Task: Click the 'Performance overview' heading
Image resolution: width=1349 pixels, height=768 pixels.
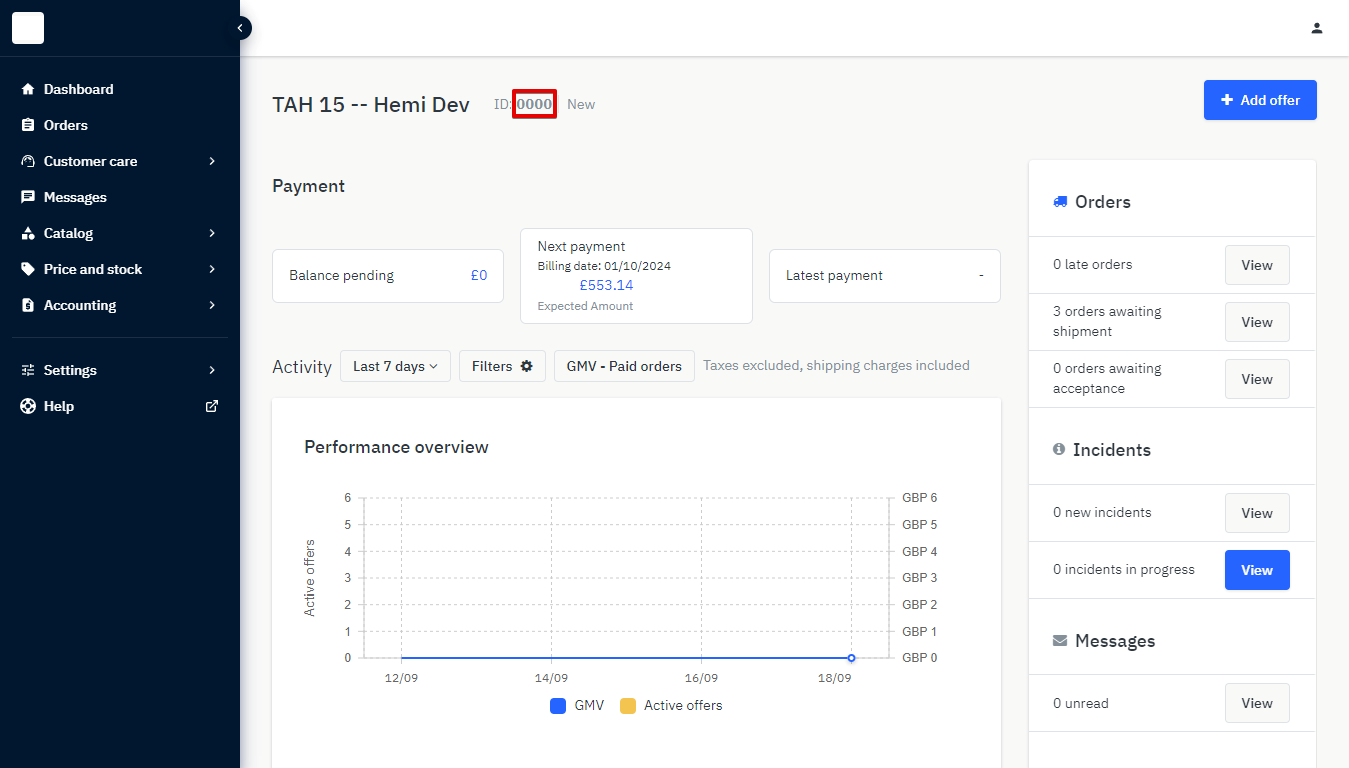Action: 396,447
